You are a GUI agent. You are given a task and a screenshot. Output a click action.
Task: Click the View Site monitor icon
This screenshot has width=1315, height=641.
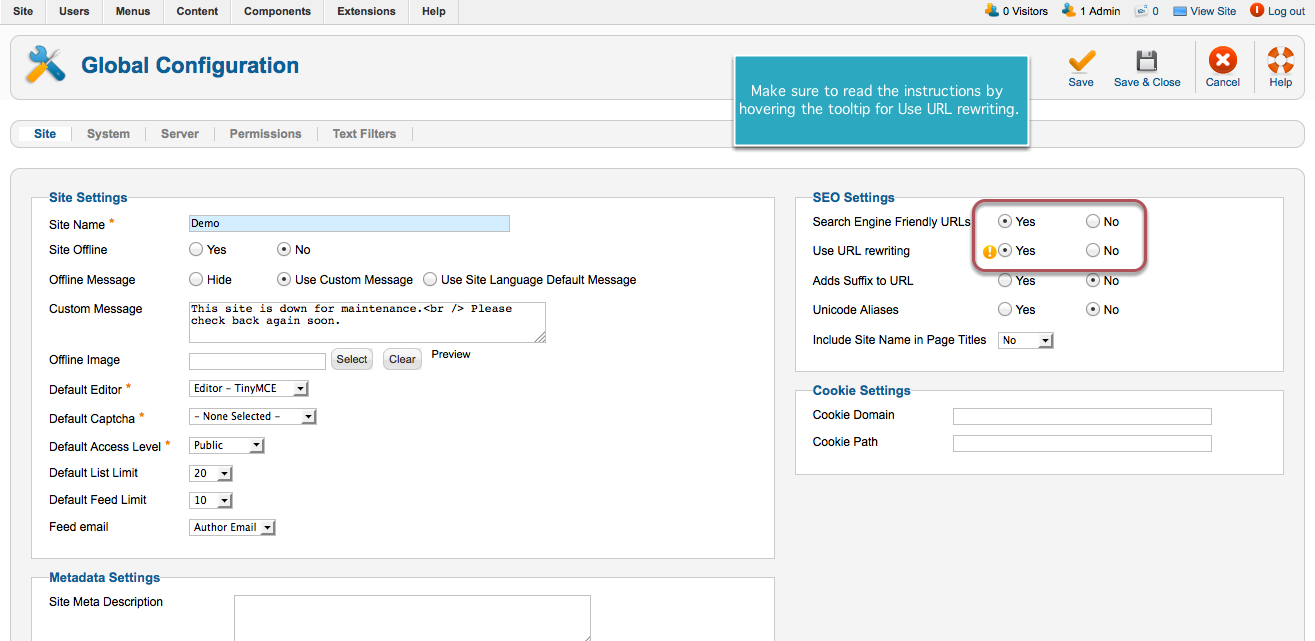(x=1180, y=11)
